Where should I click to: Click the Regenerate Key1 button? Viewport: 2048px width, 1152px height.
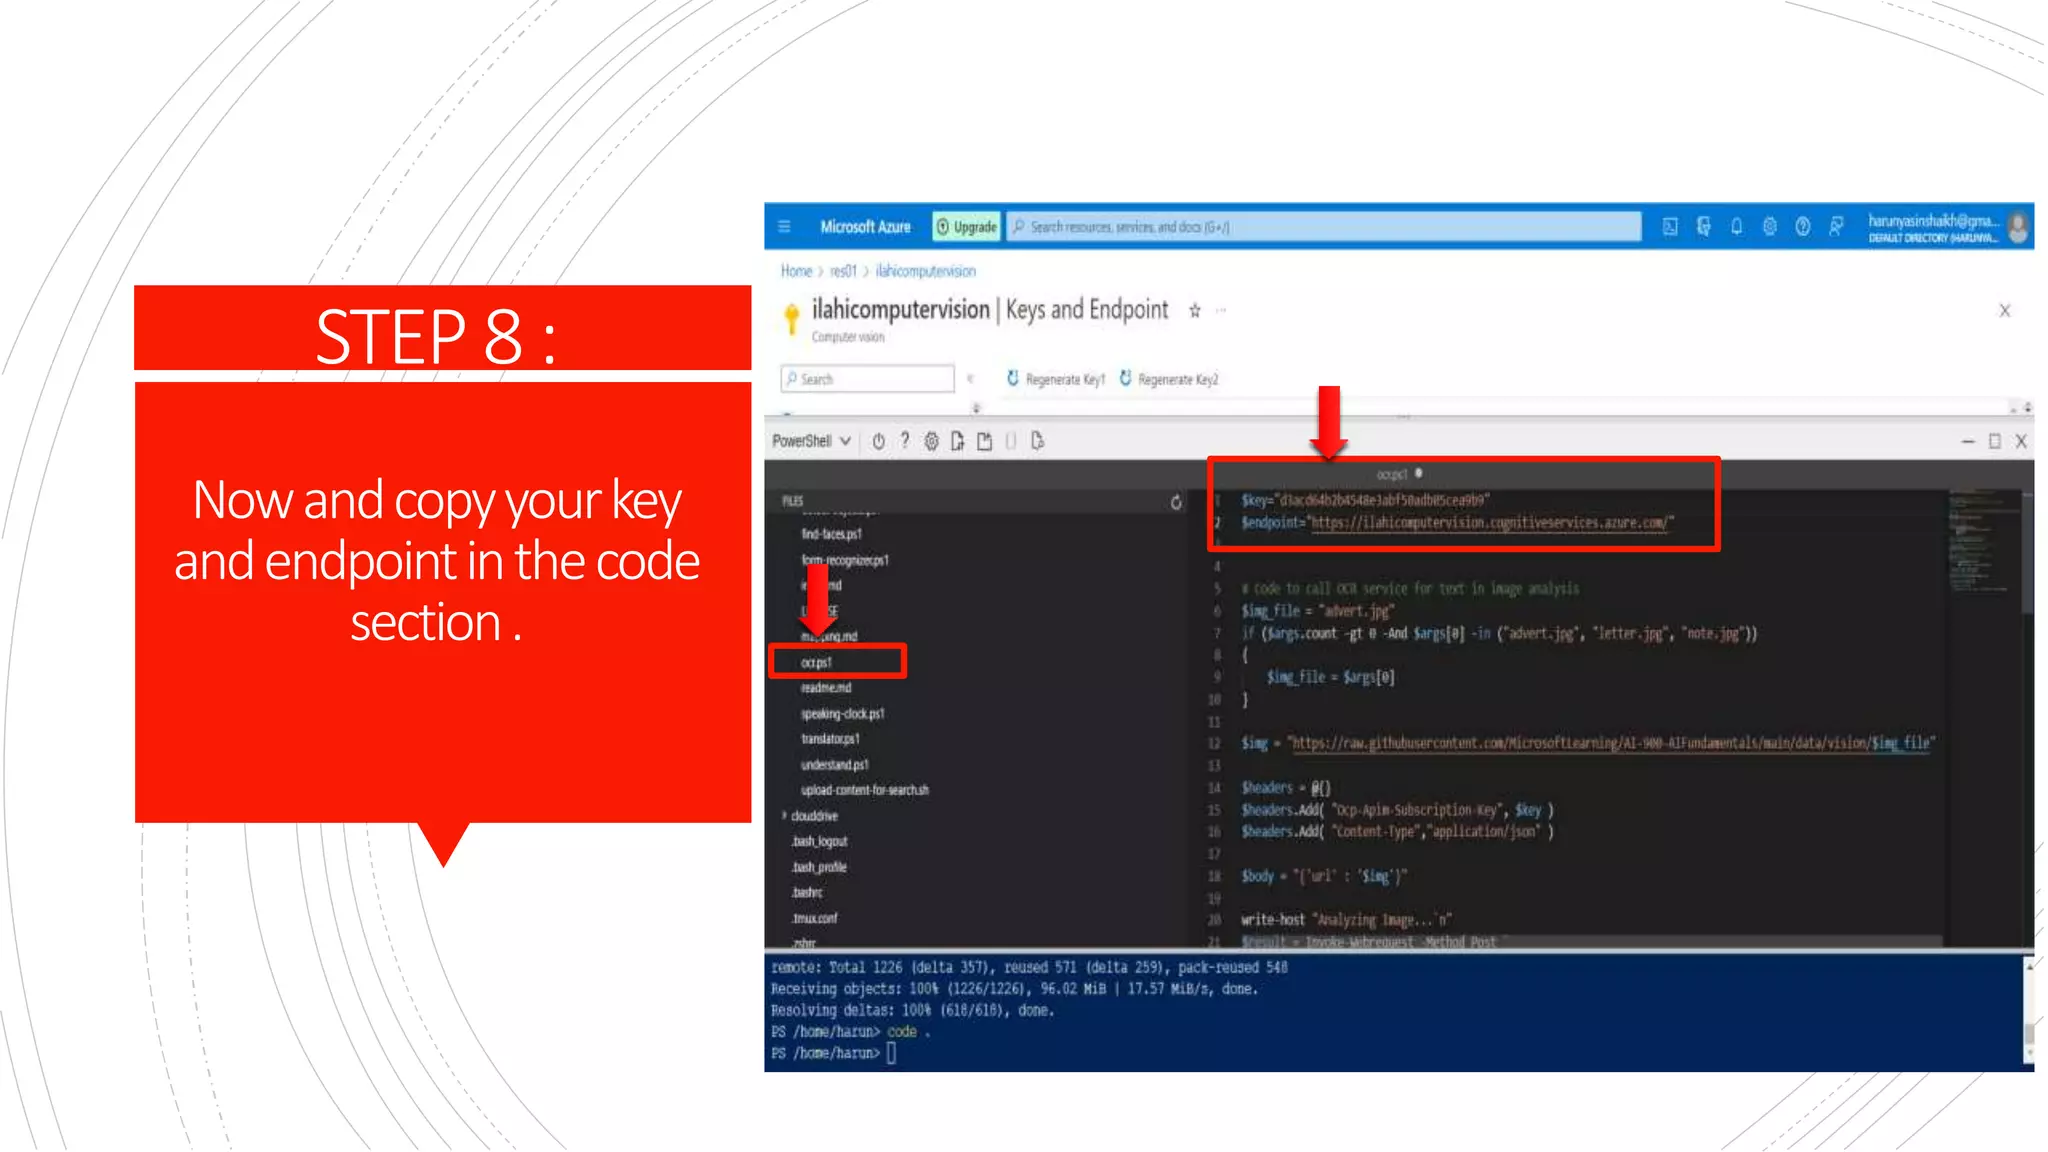pyautogui.click(x=1056, y=379)
